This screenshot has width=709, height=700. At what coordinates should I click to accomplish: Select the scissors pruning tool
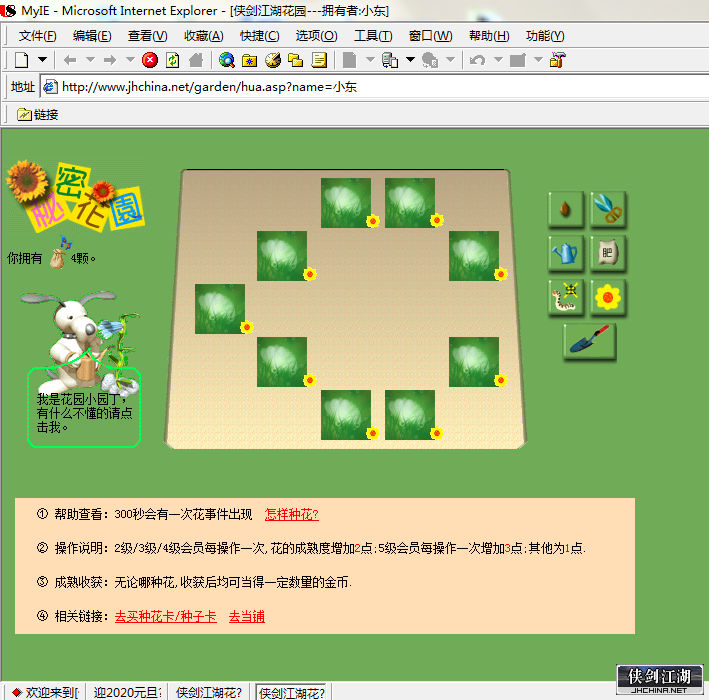point(608,209)
